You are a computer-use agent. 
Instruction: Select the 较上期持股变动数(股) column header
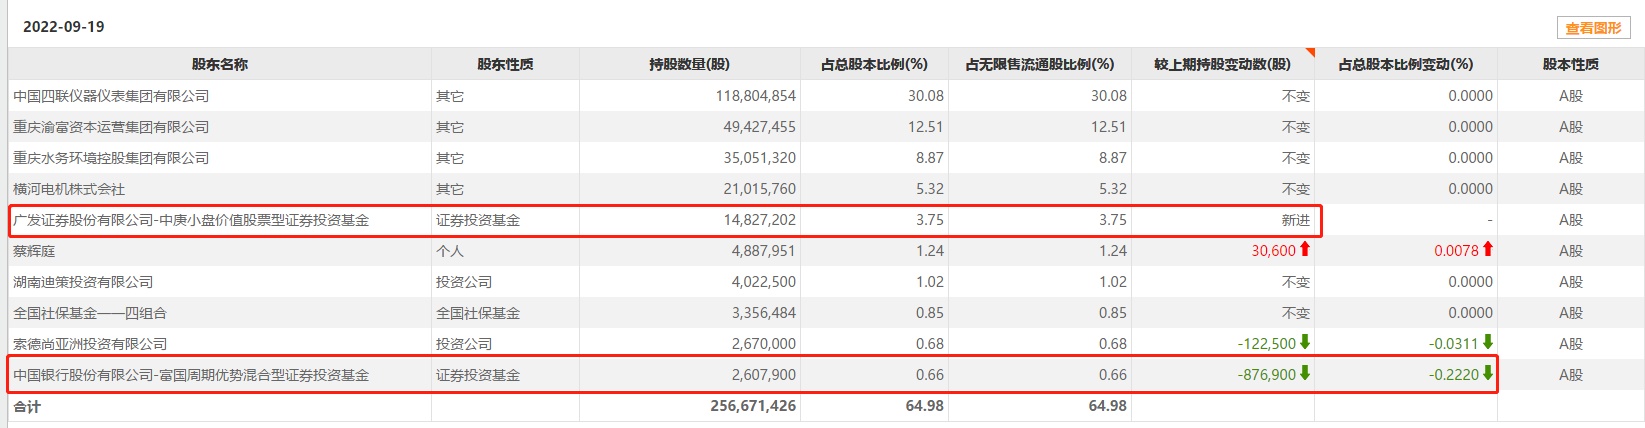click(x=1223, y=64)
